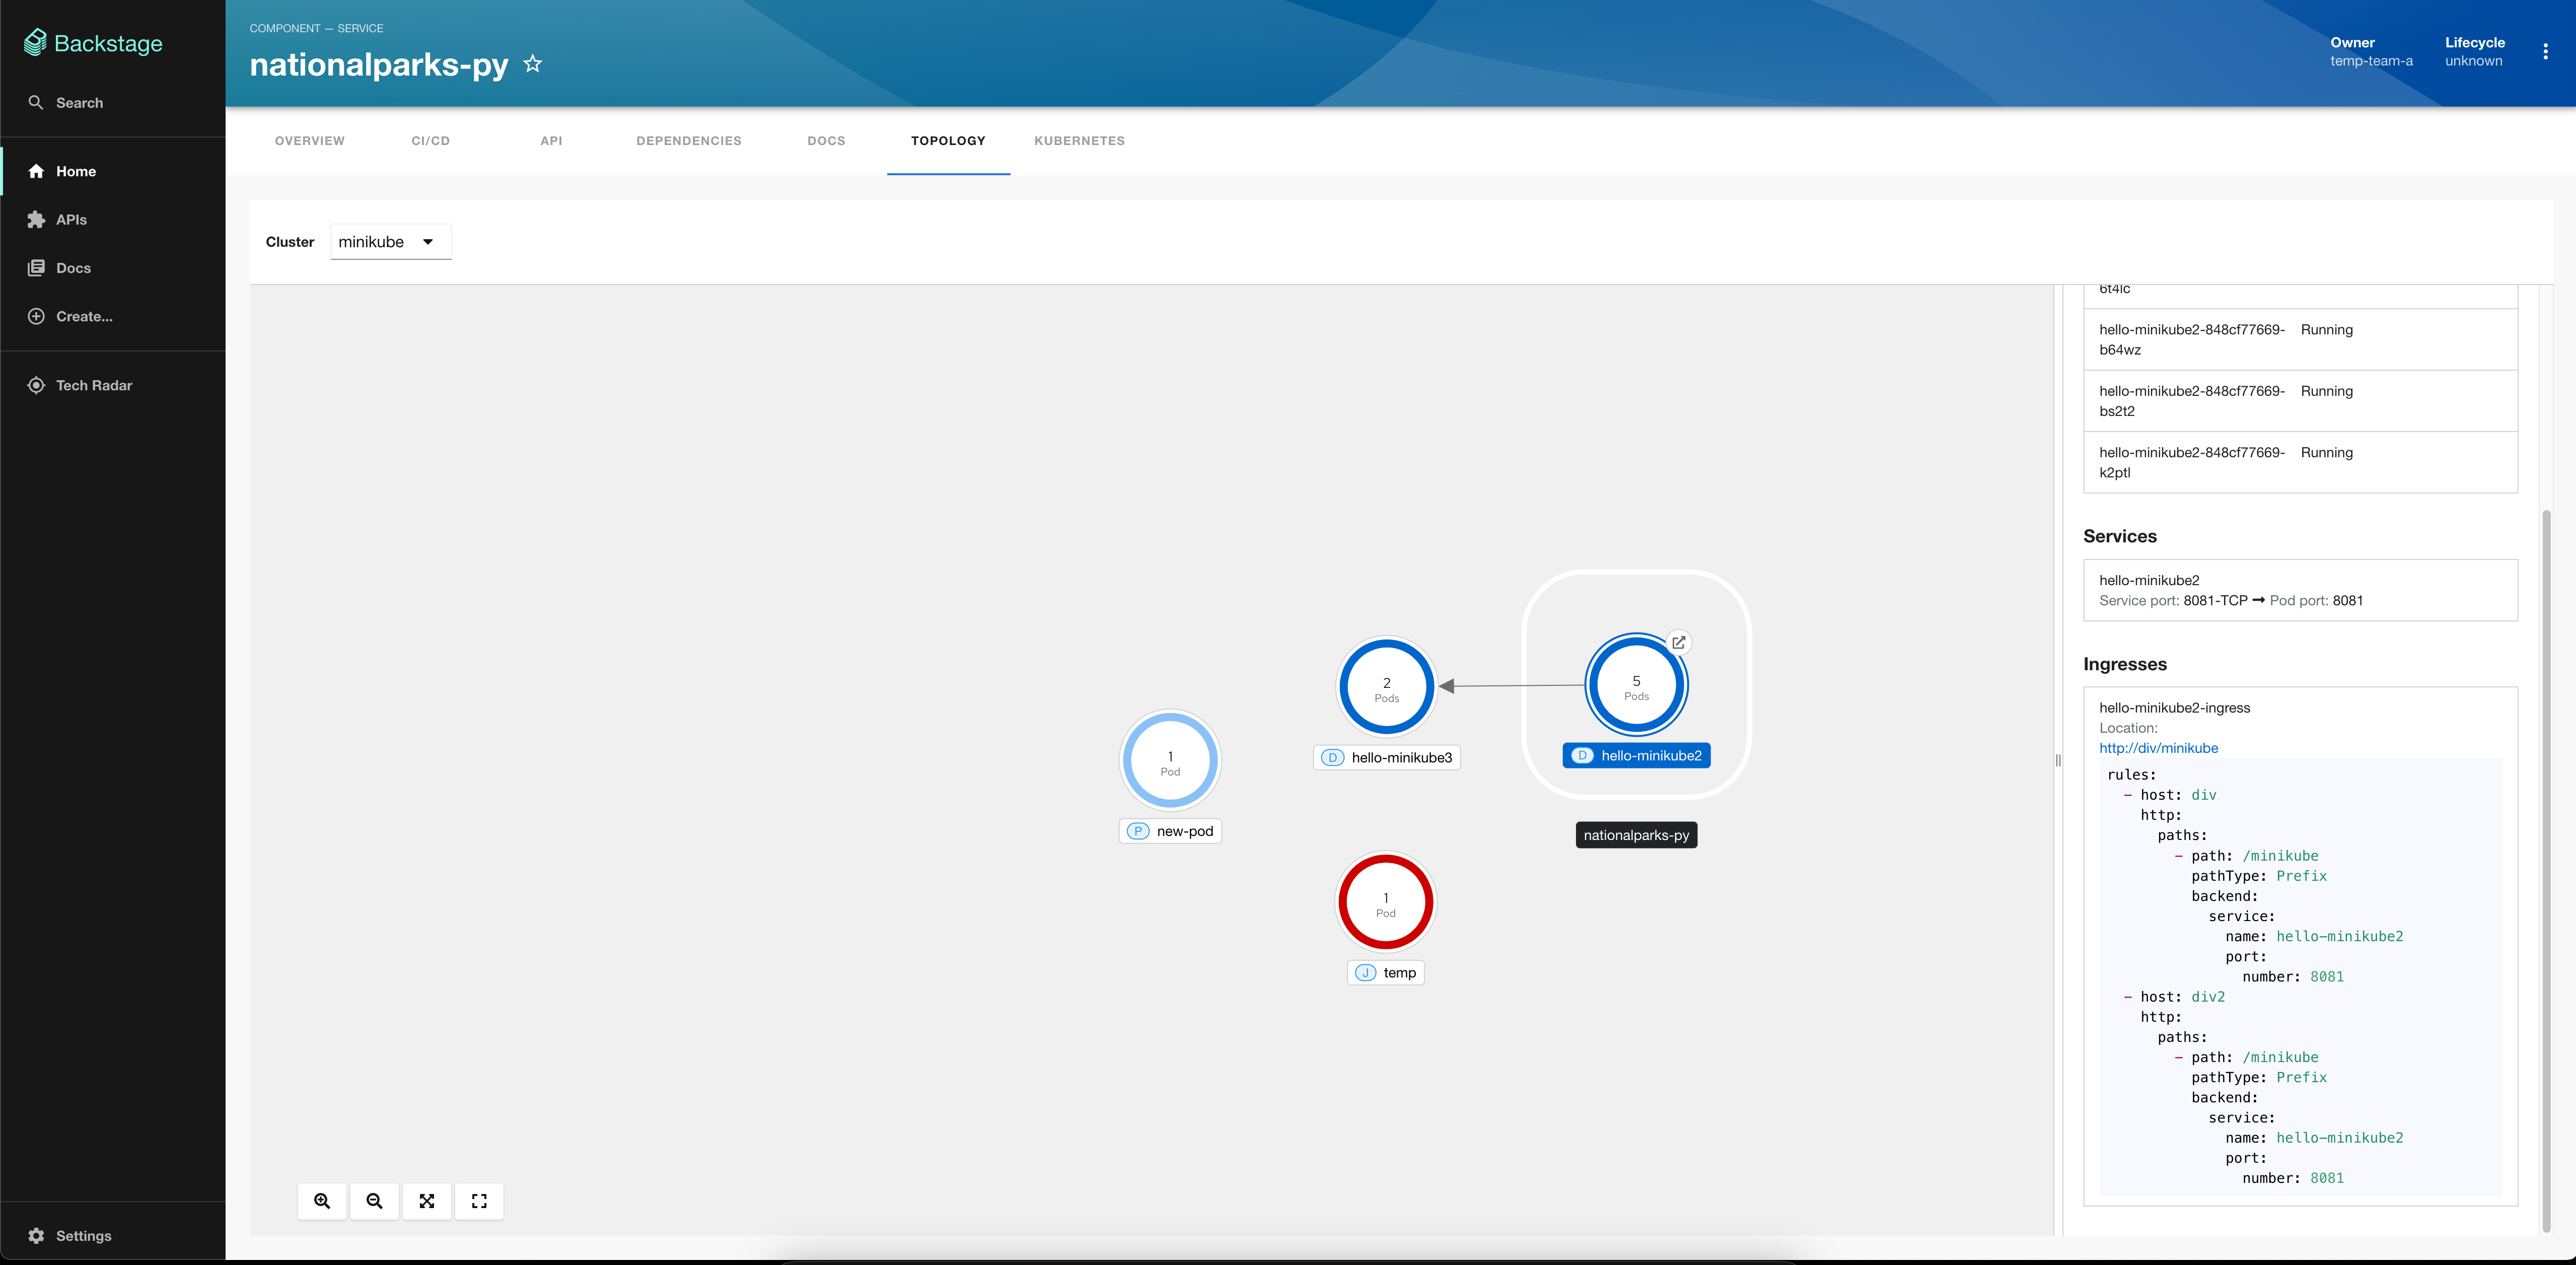Click the hello-minikube3 deployment label
Viewport: 2576px width, 1265px height.
pyautogui.click(x=1386, y=757)
